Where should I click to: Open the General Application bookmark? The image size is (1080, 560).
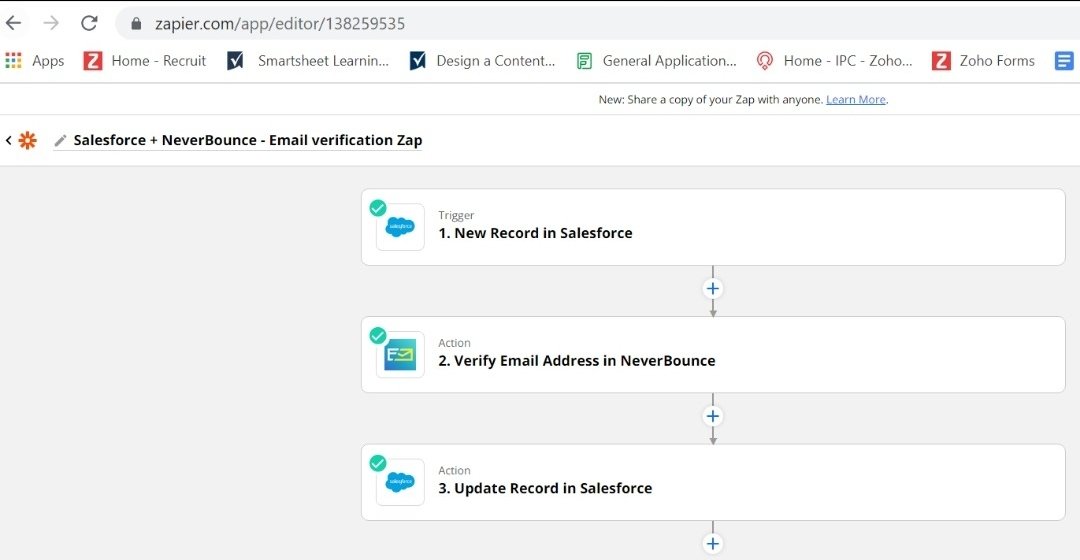pos(656,61)
